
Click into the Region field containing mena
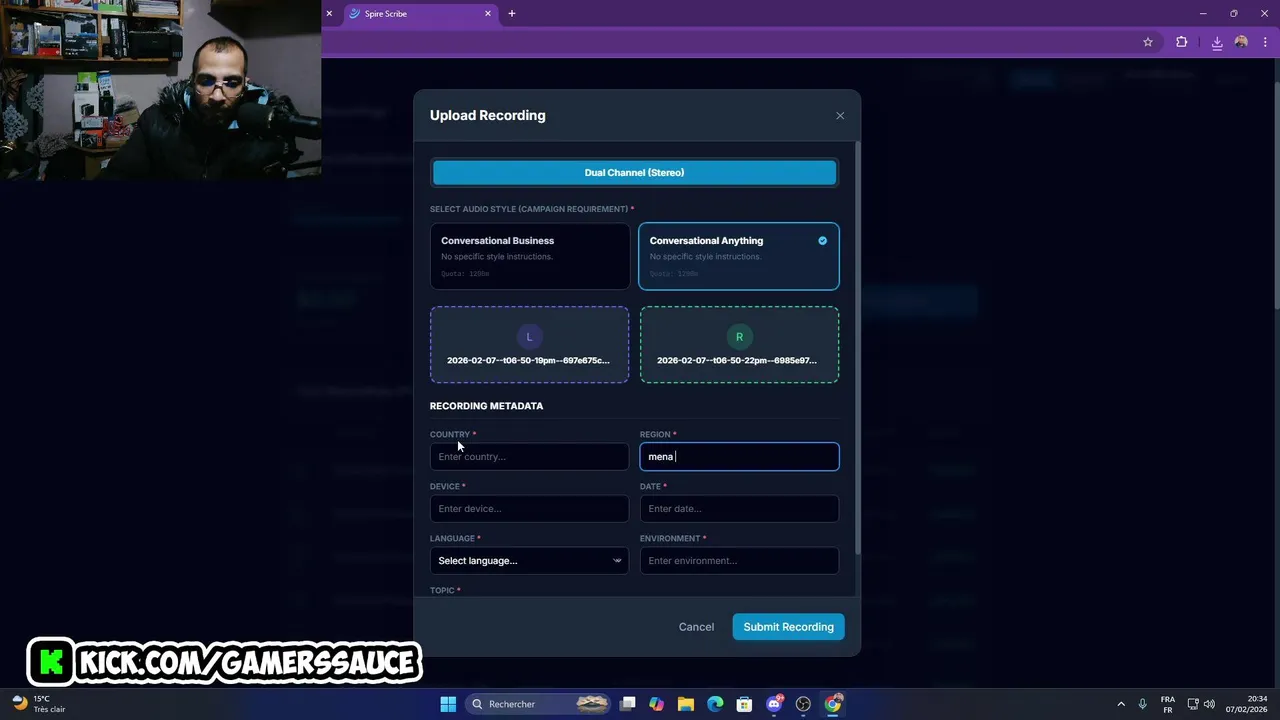tap(739, 457)
